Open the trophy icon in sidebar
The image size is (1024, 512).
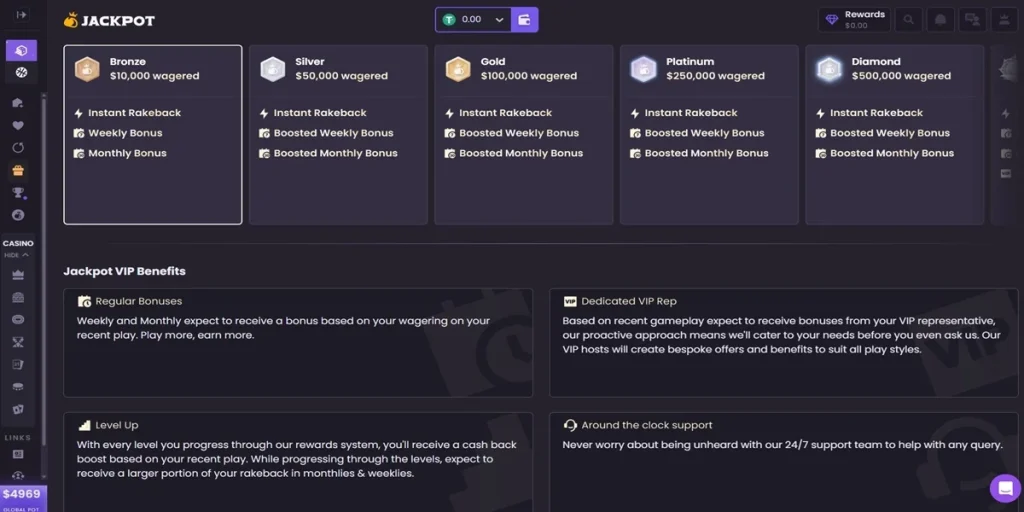tap(18, 192)
